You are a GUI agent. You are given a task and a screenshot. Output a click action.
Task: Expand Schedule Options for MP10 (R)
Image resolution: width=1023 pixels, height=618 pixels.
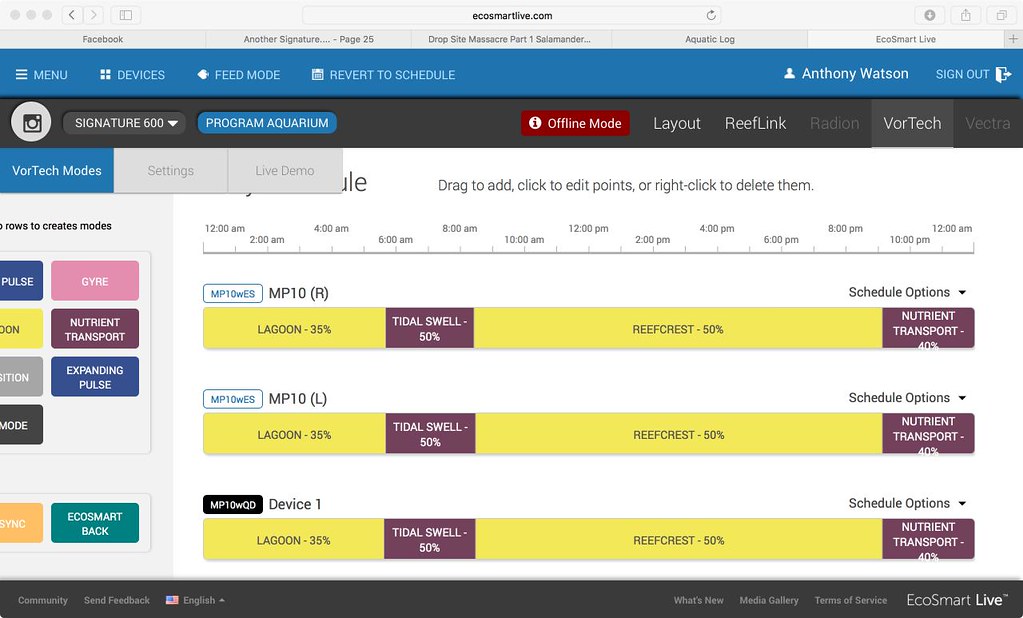pyautogui.click(x=907, y=292)
